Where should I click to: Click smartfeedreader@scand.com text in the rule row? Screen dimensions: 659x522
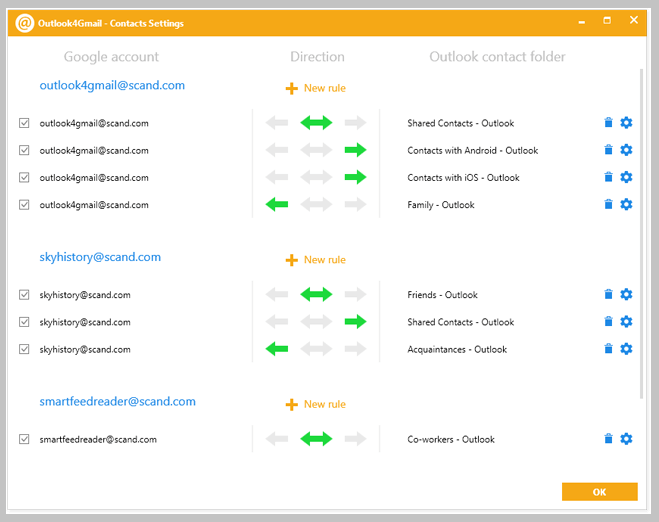tap(98, 440)
